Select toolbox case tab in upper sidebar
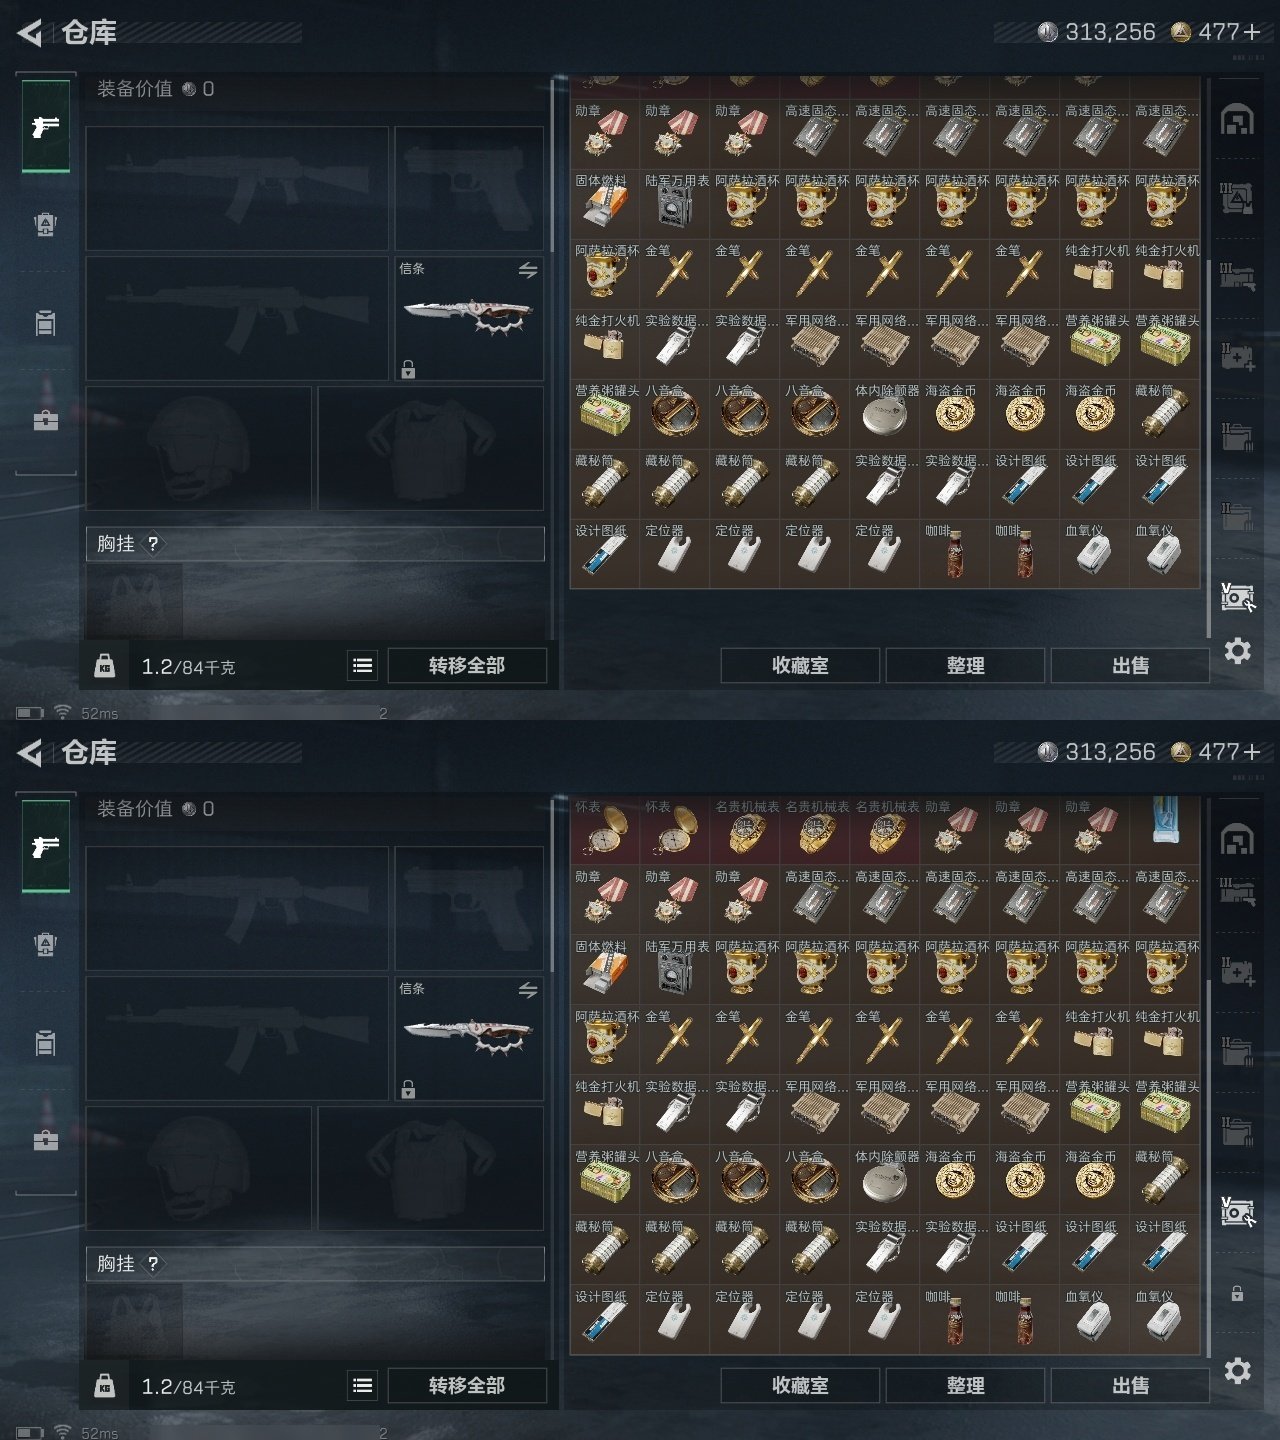The image size is (1280, 1440). pyautogui.click(x=45, y=420)
